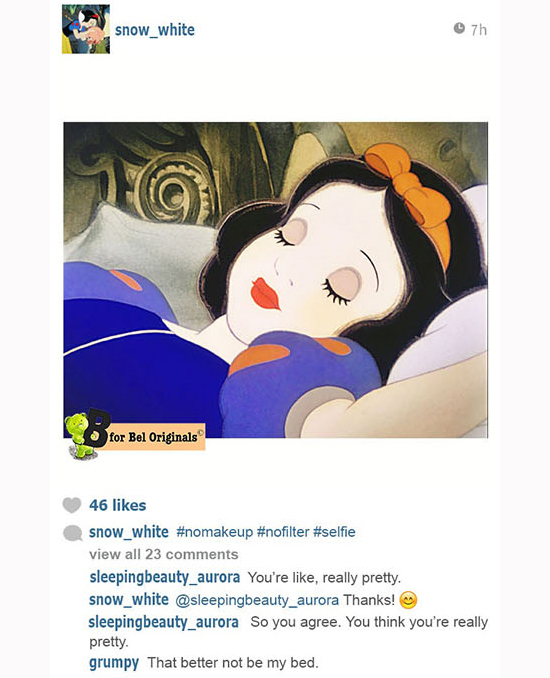View the 46 likes list

coord(118,505)
